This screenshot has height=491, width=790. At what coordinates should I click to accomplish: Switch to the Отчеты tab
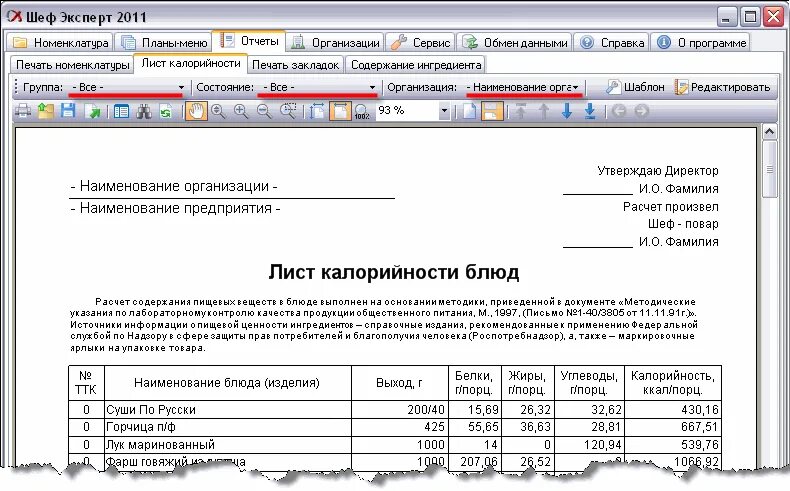coord(249,41)
